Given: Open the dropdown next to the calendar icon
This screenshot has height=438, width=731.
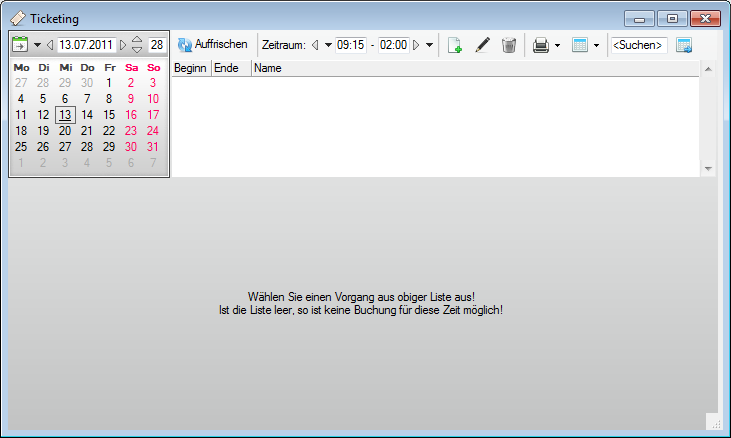Looking at the screenshot, I should point(37,45).
